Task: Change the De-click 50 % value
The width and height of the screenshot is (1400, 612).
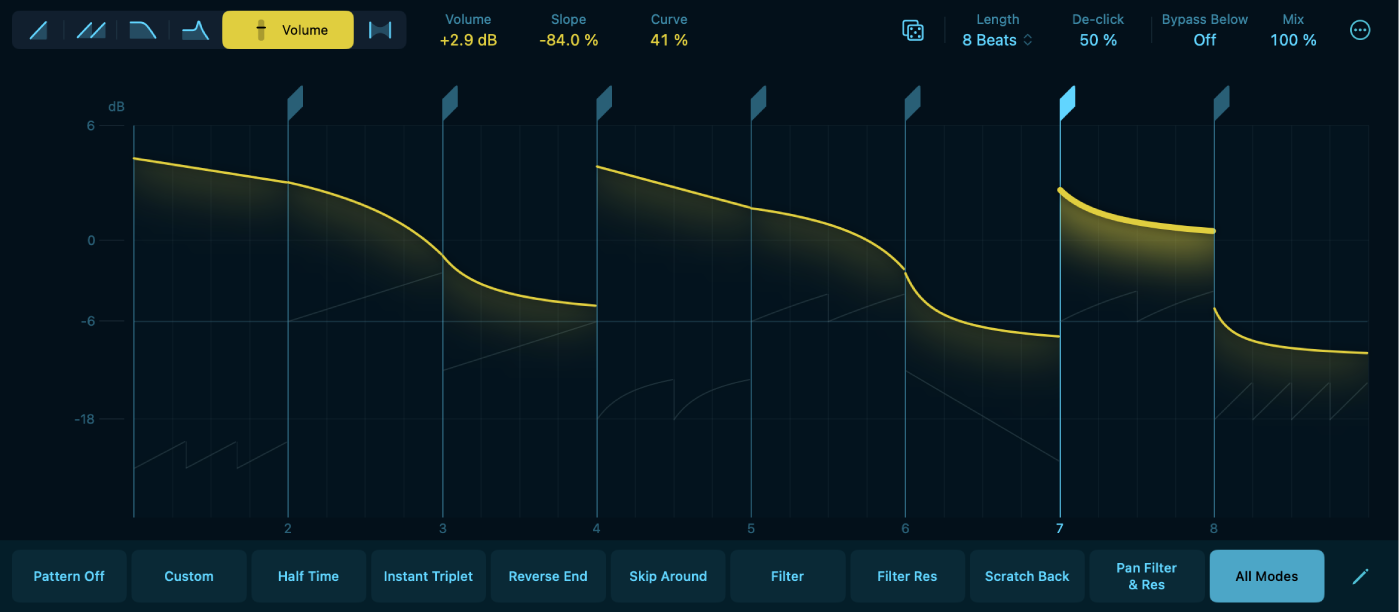Action: coord(1098,40)
